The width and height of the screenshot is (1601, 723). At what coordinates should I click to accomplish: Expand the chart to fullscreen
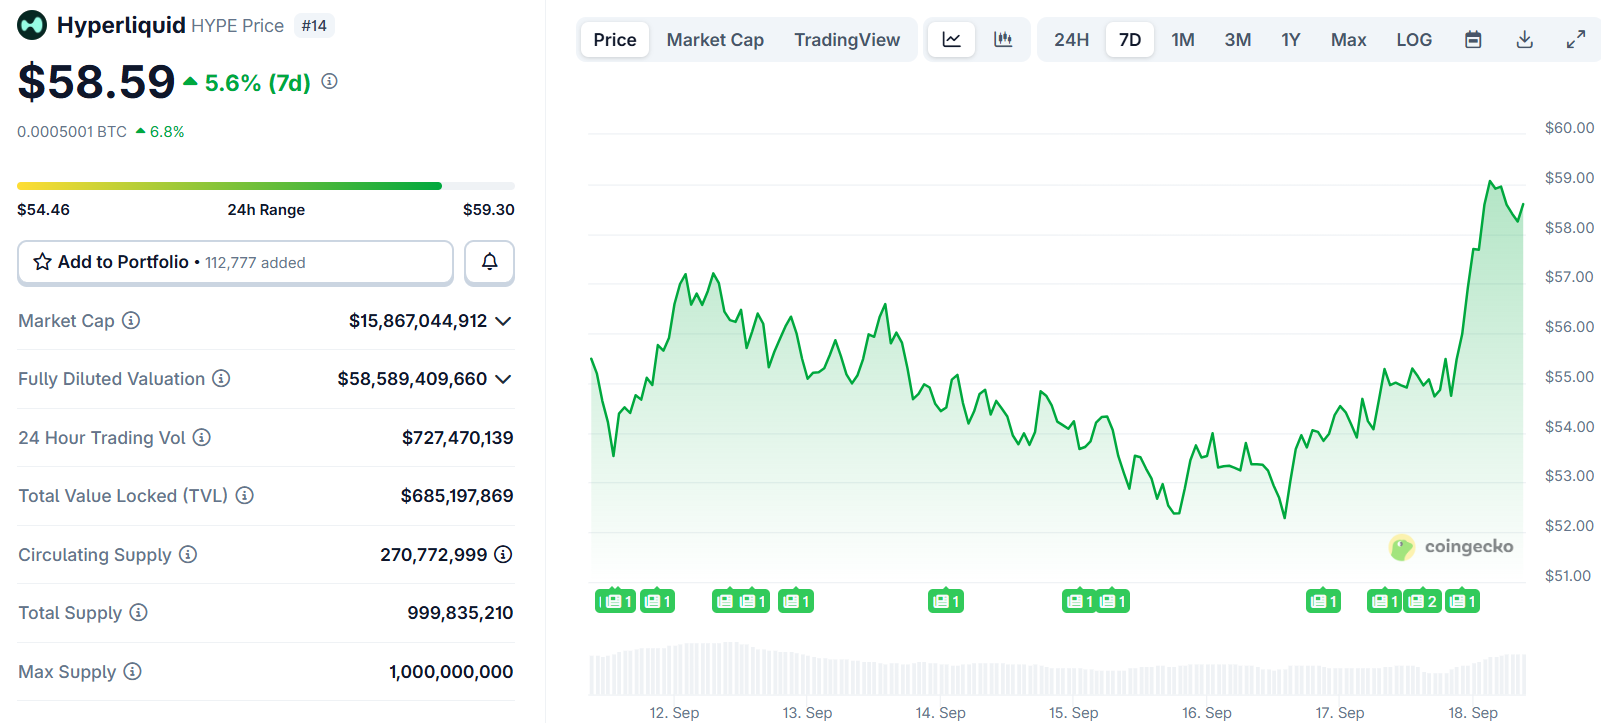pyautogui.click(x=1576, y=40)
